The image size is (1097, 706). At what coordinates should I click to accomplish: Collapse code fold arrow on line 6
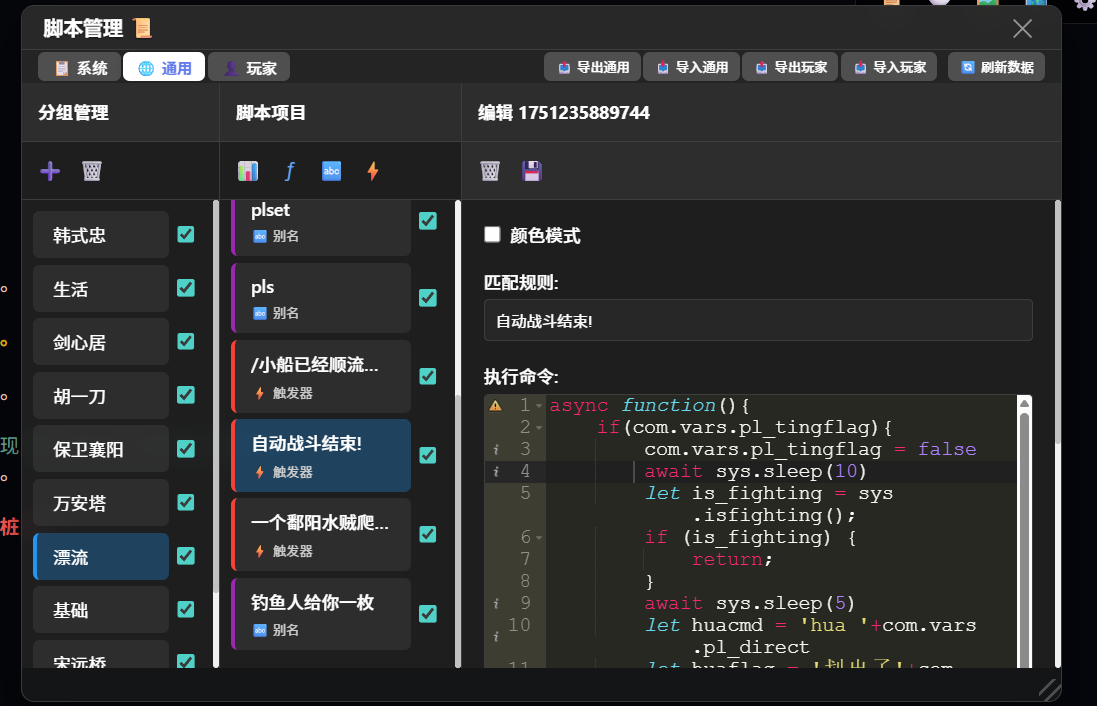(539, 537)
